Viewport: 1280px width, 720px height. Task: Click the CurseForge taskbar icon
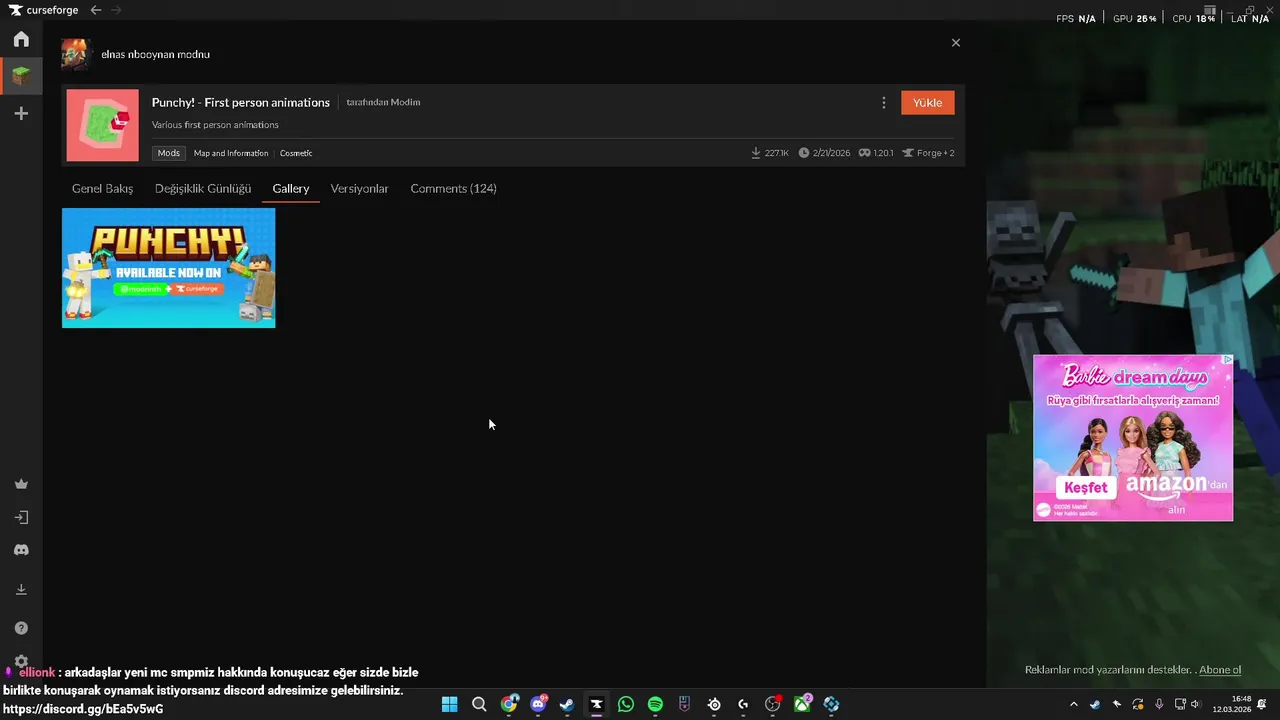597,704
